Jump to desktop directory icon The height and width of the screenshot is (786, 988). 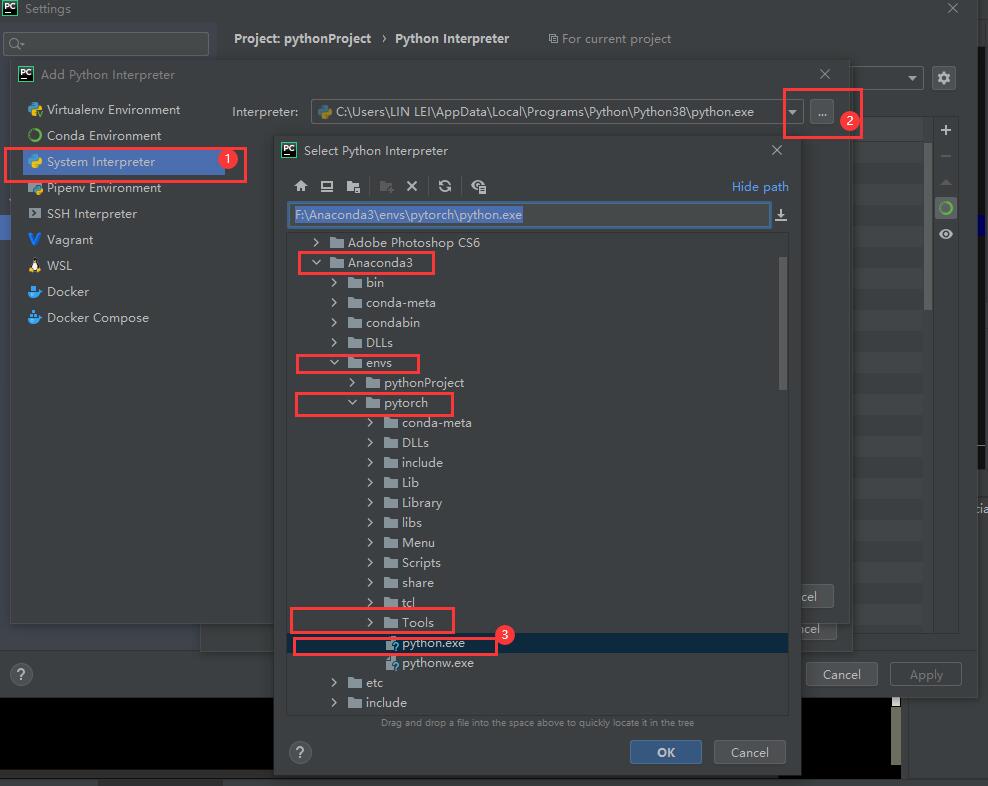coord(327,186)
